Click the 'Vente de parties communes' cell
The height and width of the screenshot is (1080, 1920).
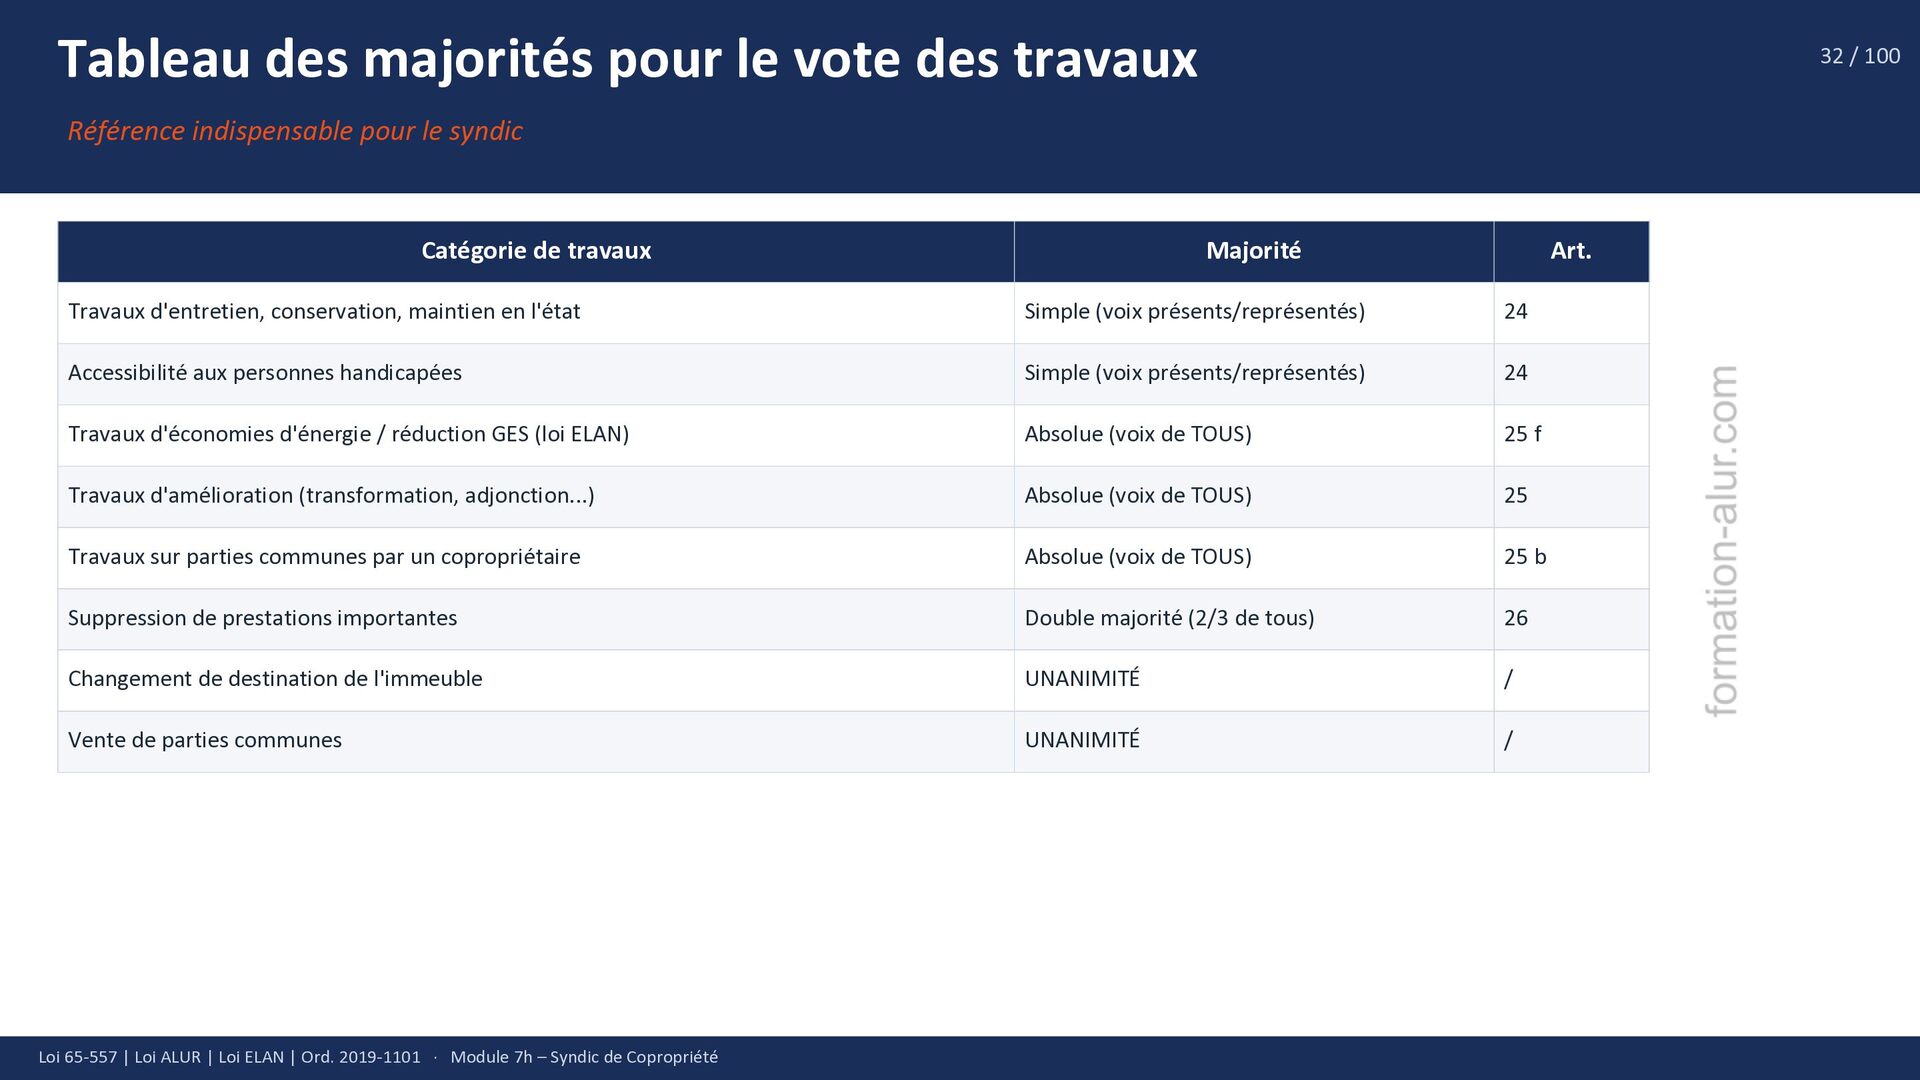pyautogui.click(x=536, y=741)
